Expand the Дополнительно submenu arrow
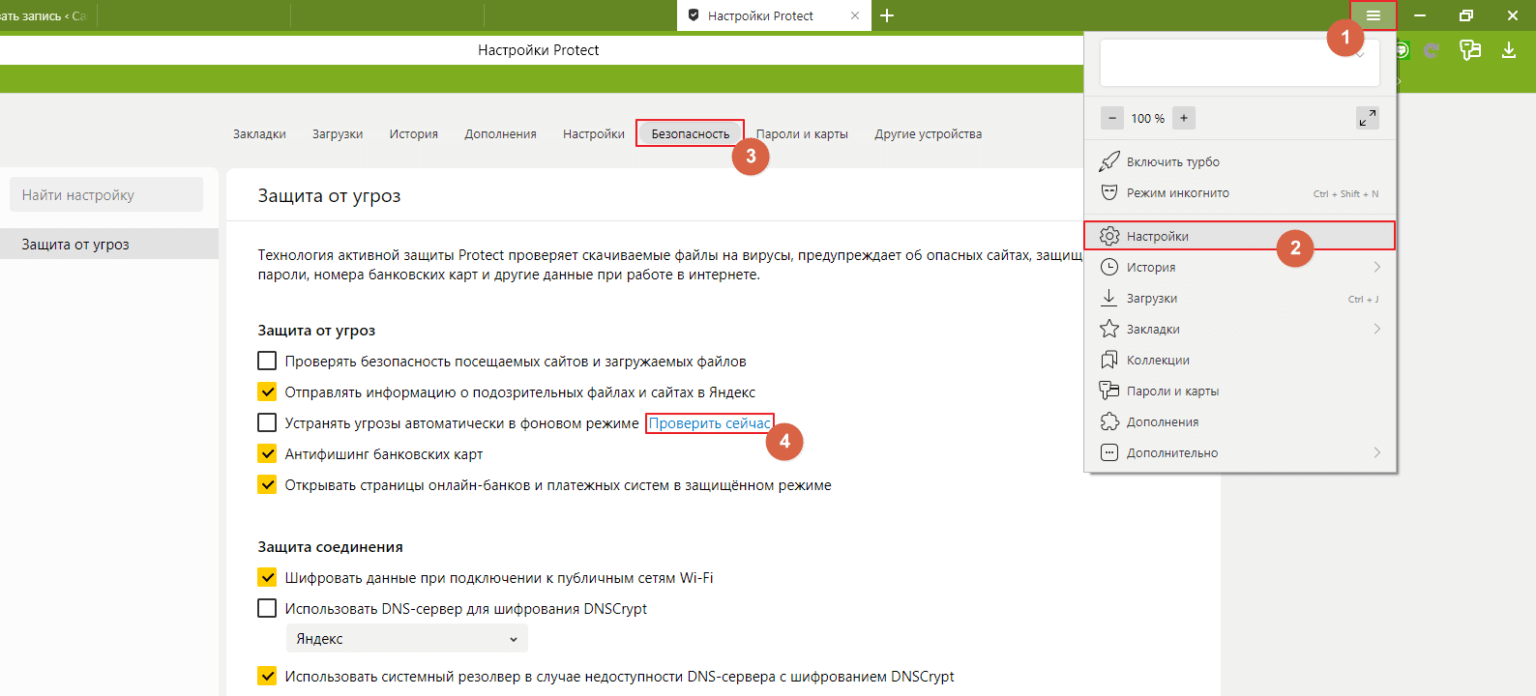 [1377, 453]
